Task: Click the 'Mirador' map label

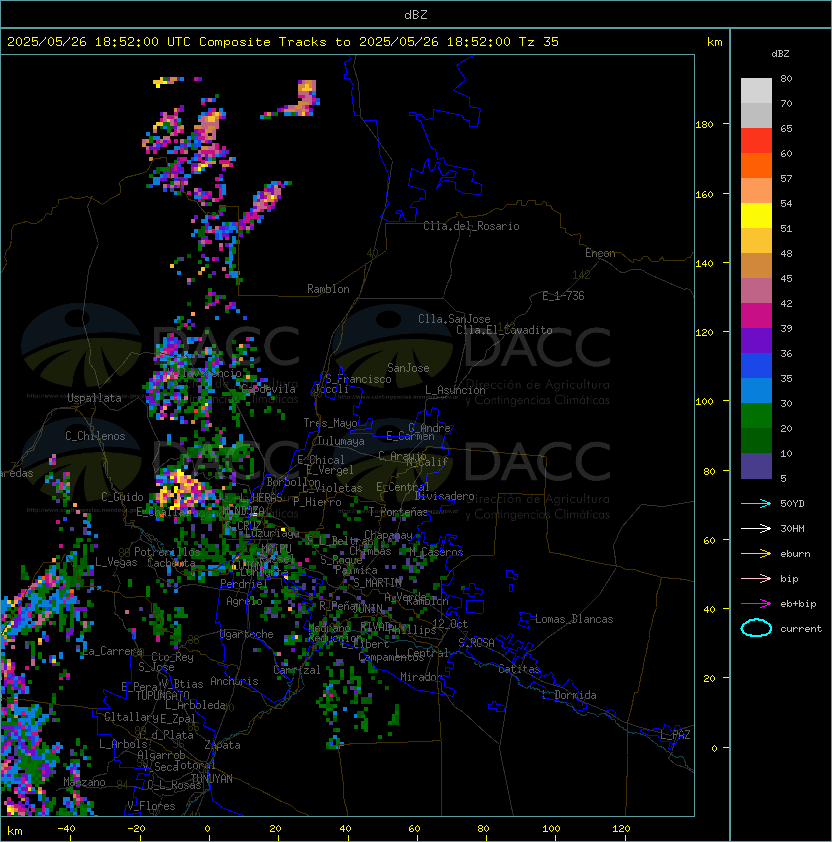Action: pos(422,677)
